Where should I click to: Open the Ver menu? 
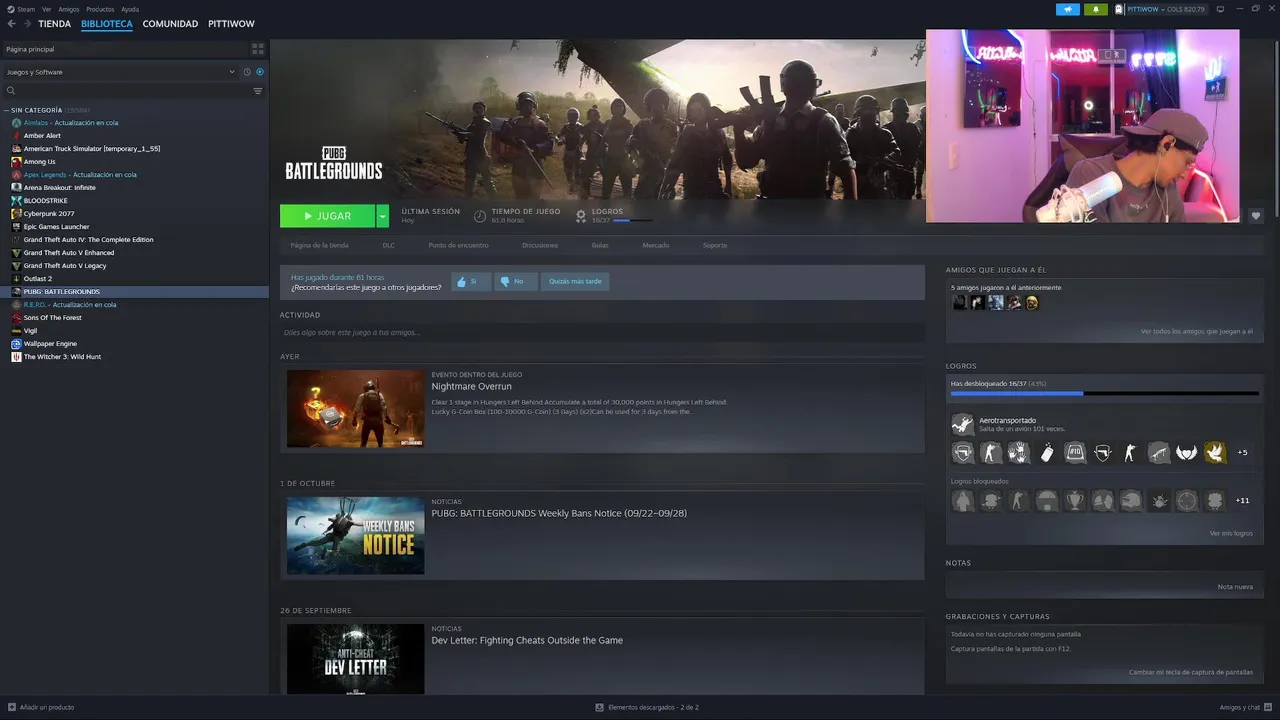click(x=46, y=9)
